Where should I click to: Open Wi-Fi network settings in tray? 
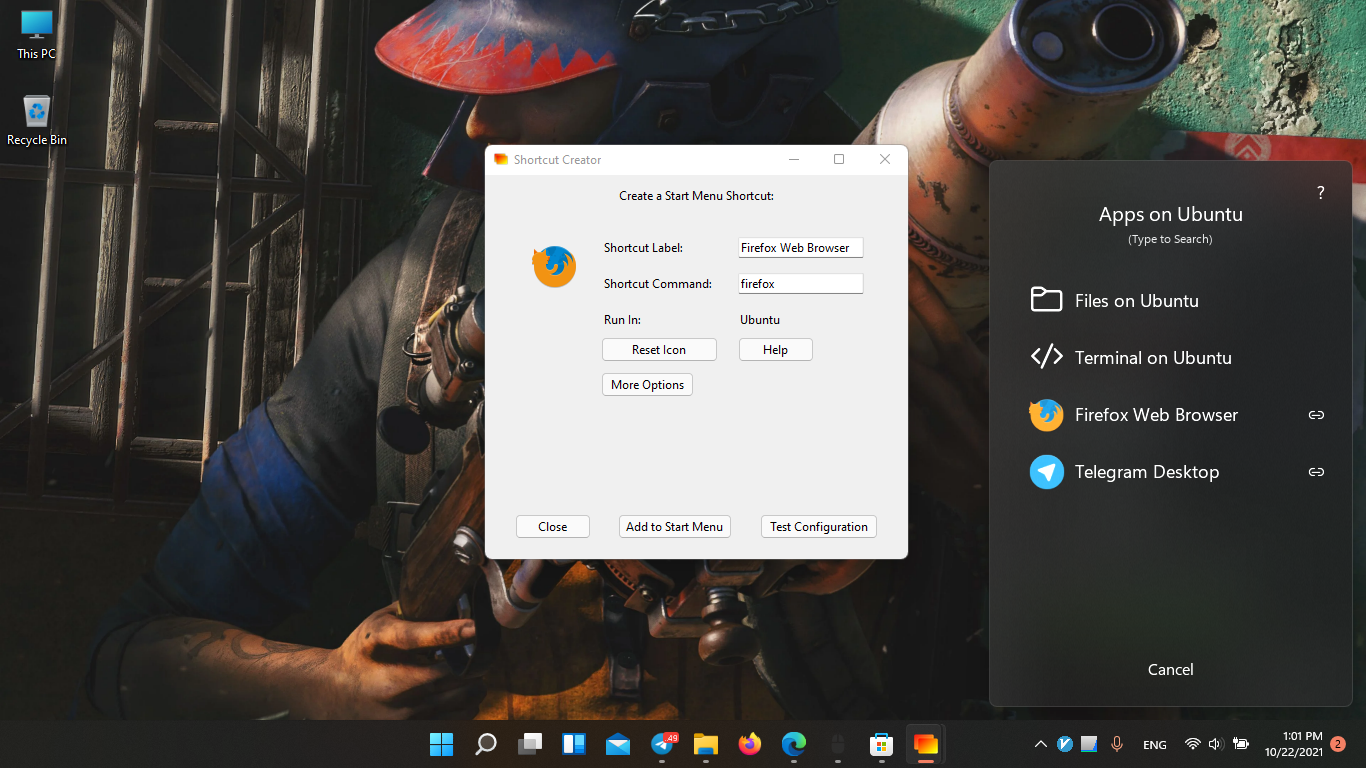coord(1192,744)
